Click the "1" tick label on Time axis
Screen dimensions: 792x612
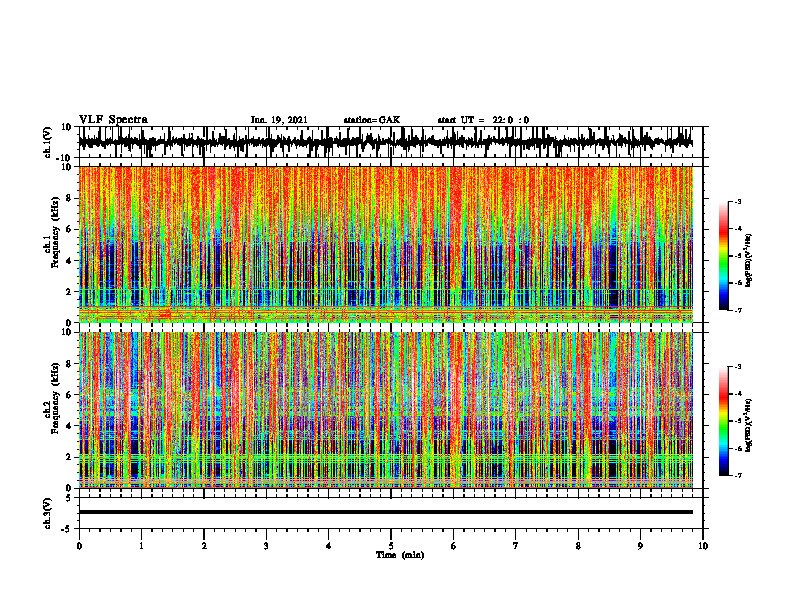141,546
